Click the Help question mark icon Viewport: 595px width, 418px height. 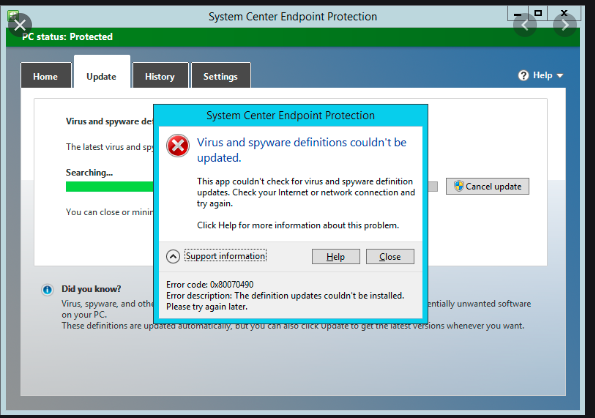[x=523, y=75]
